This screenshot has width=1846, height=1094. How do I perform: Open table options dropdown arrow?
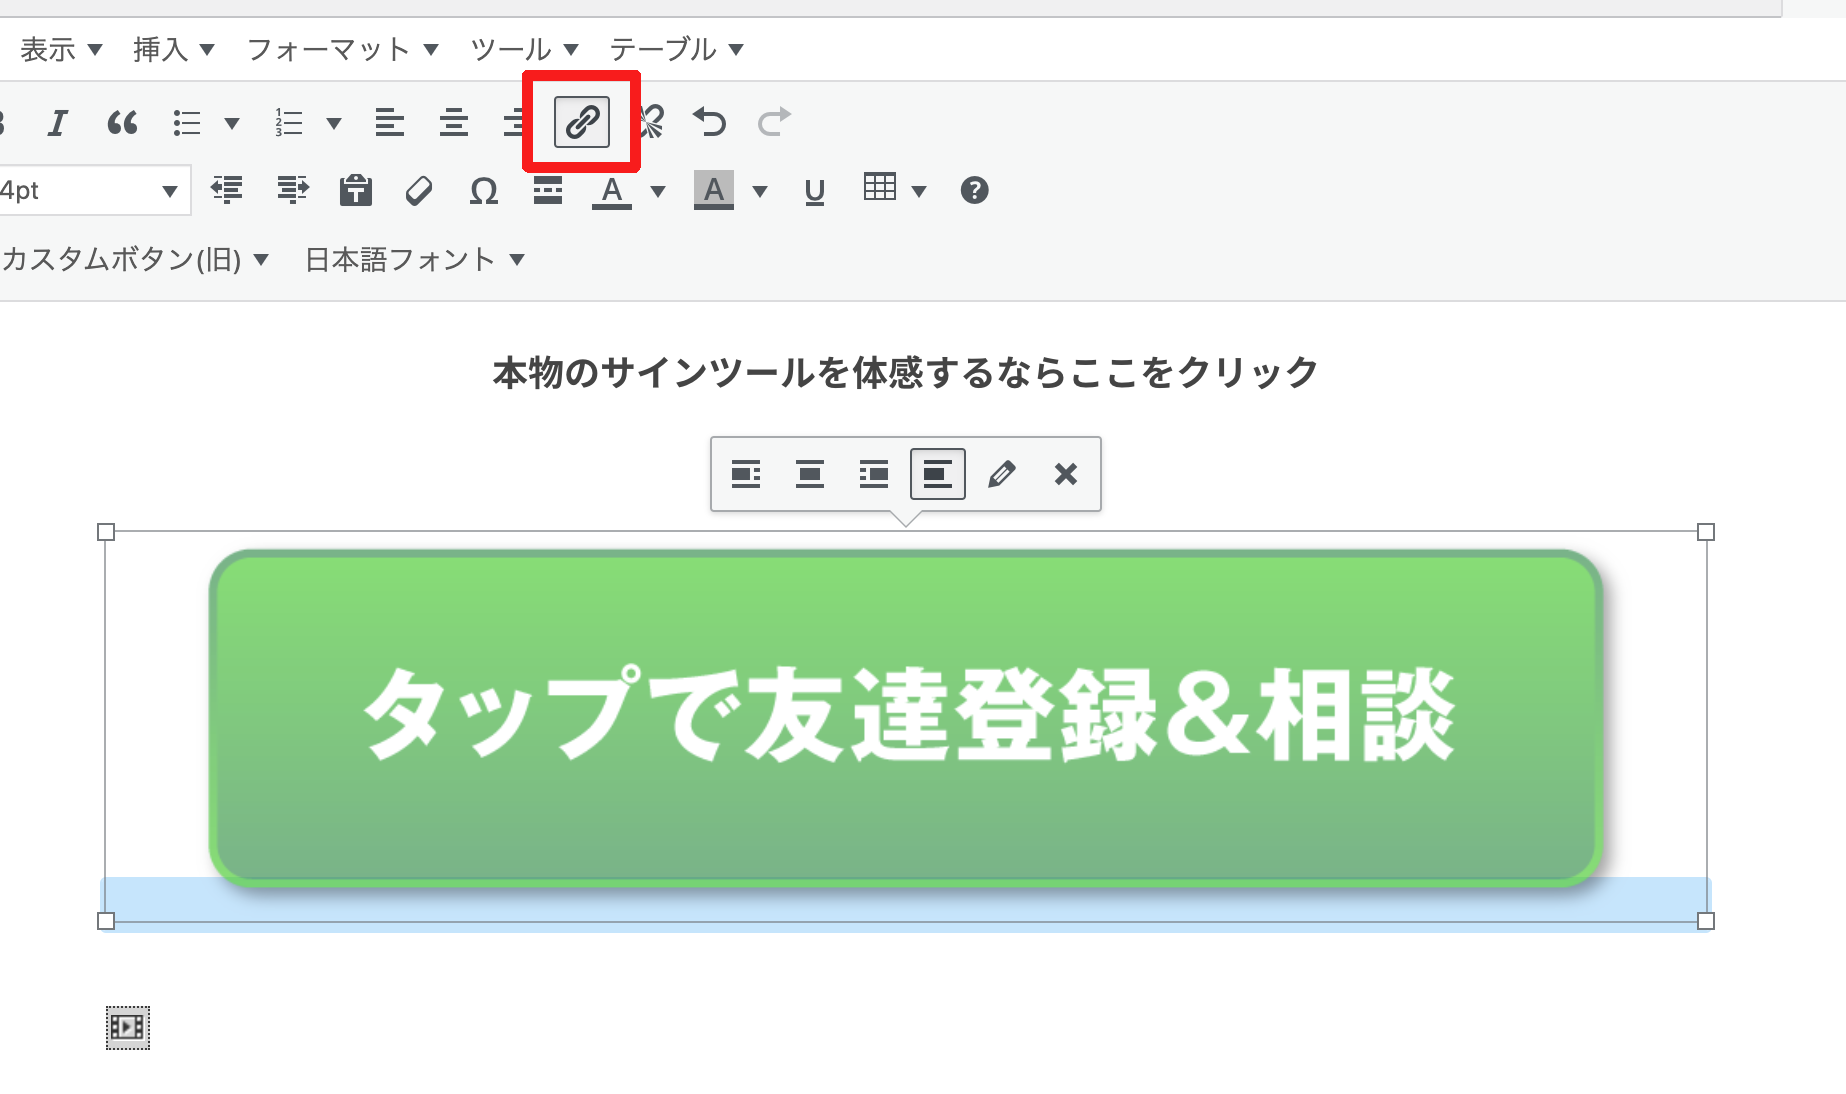(919, 191)
